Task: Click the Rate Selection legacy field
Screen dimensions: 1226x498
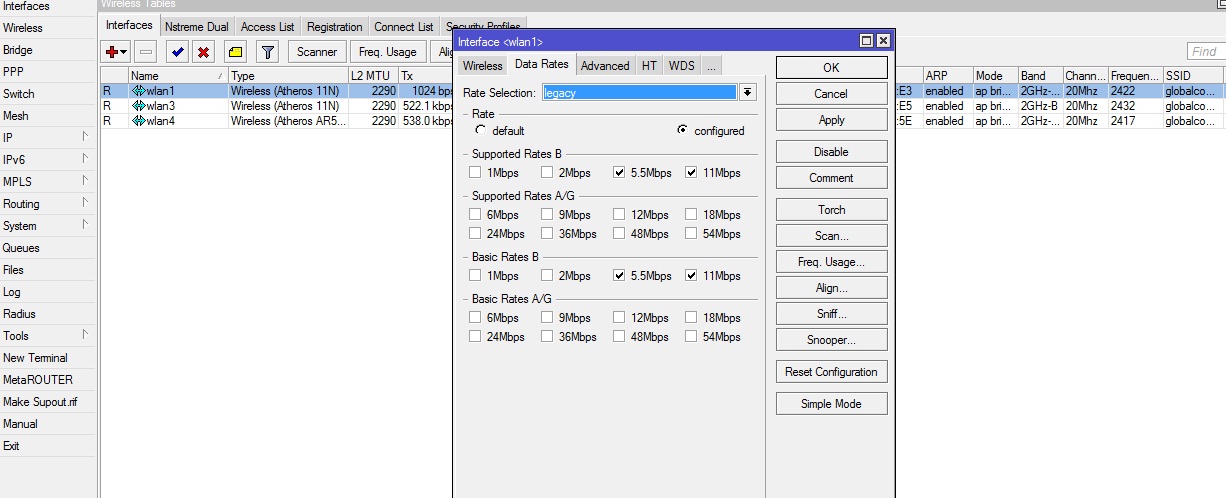Action: pyautogui.click(x=639, y=92)
